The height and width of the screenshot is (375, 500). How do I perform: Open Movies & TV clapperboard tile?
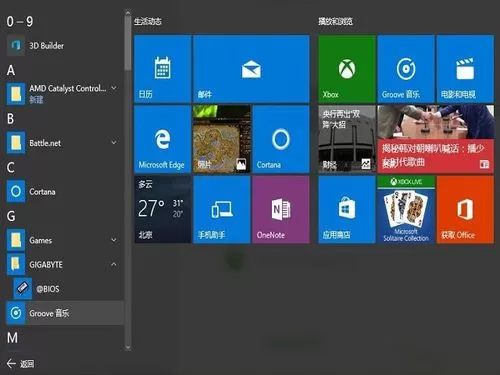coord(465,69)
